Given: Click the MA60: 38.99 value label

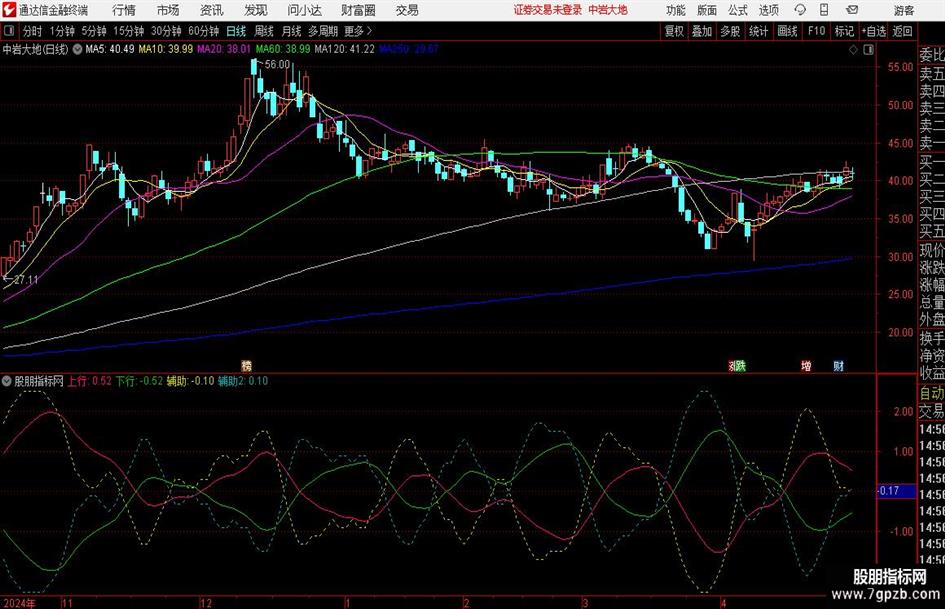Looking at the screenshot, I should (x=283, y=49).
